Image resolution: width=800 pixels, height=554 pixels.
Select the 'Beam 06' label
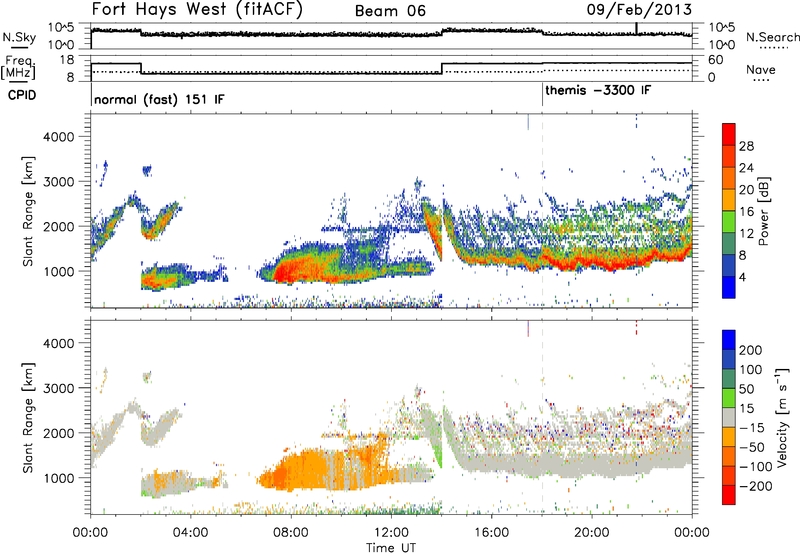390,11
